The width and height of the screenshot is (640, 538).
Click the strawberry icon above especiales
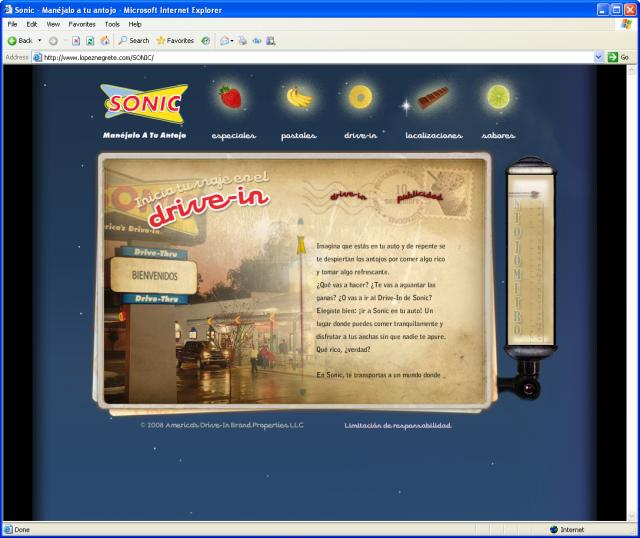click(231, 97)
